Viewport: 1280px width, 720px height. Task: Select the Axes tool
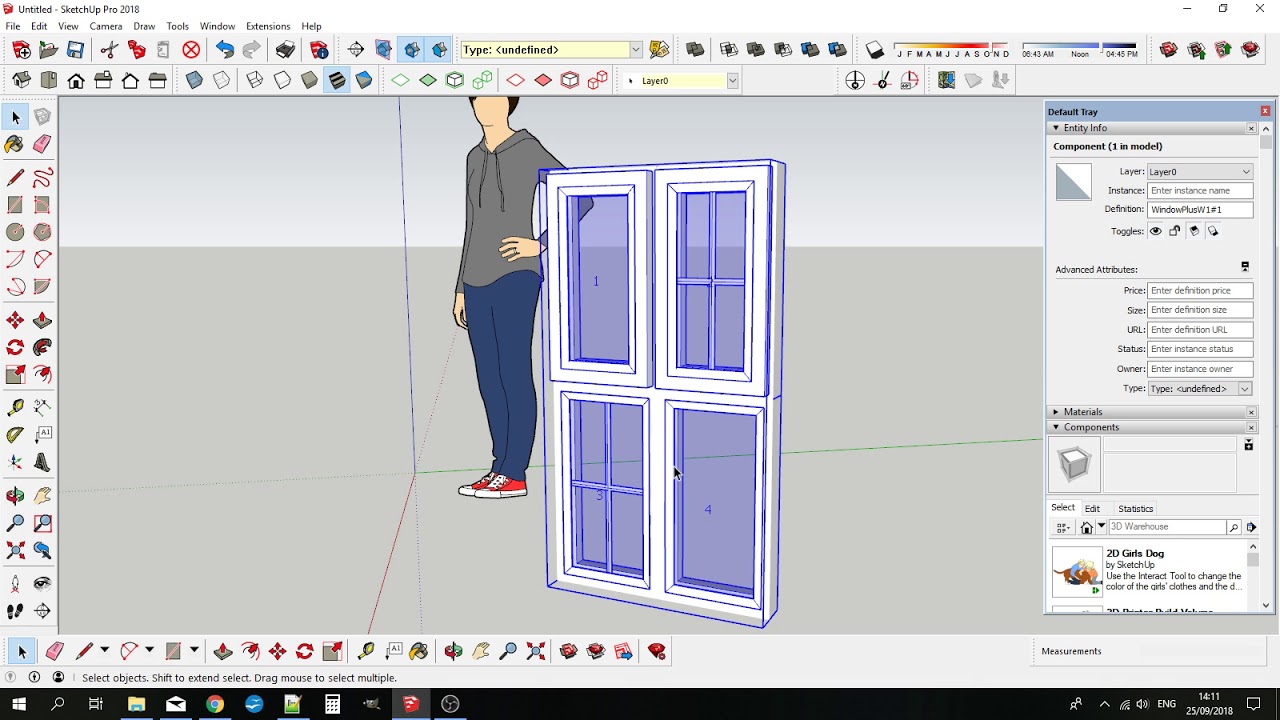(15, 462)
